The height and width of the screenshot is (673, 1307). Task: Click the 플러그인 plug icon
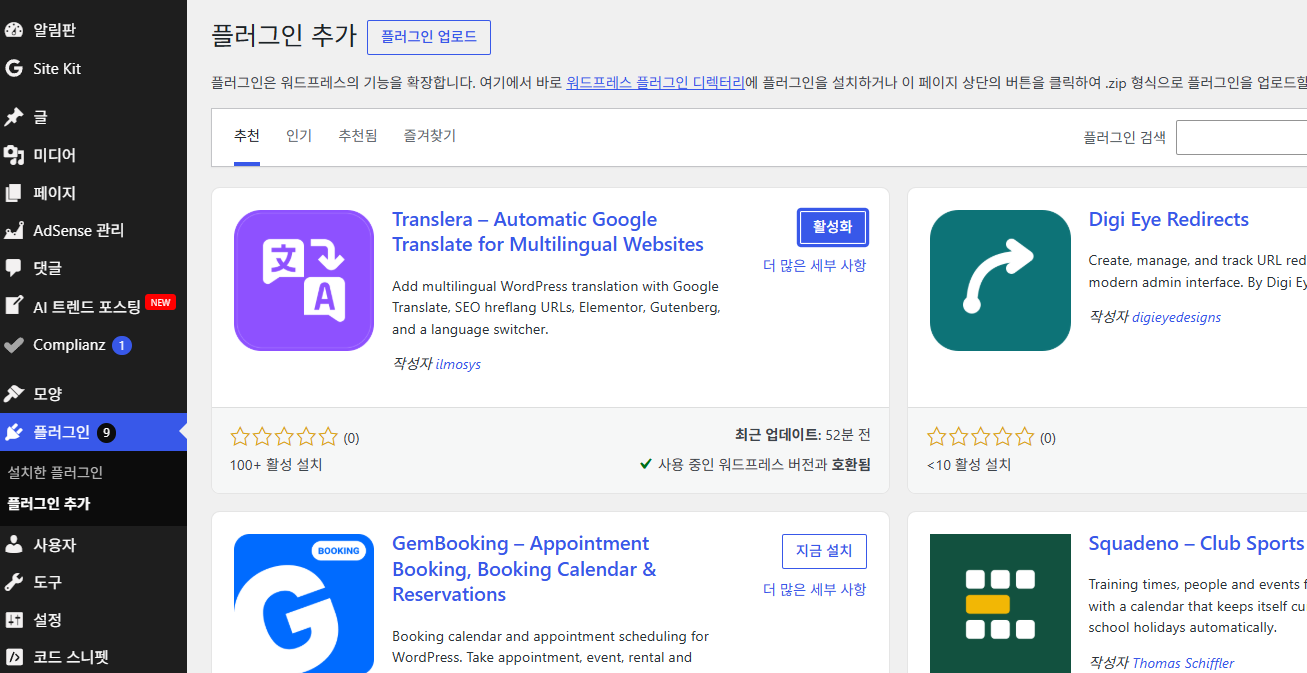click(x=14, y=432)
